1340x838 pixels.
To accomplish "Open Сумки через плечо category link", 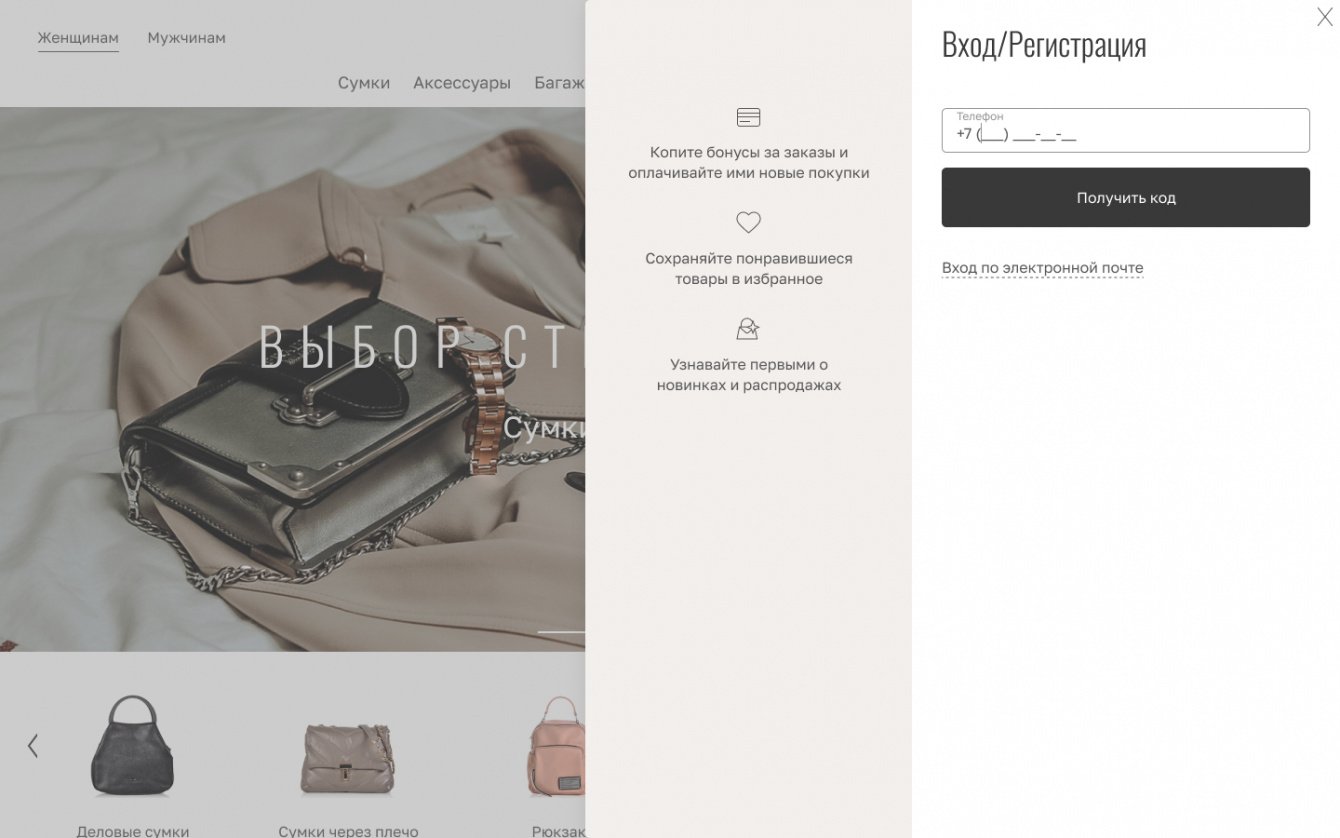I will point(348,830).
